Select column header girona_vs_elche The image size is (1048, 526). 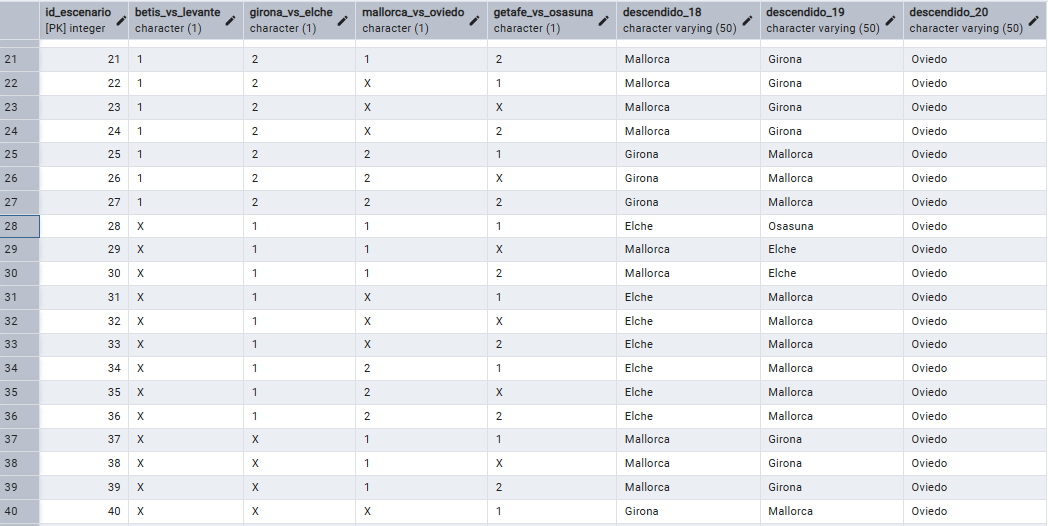pos(299,20)
